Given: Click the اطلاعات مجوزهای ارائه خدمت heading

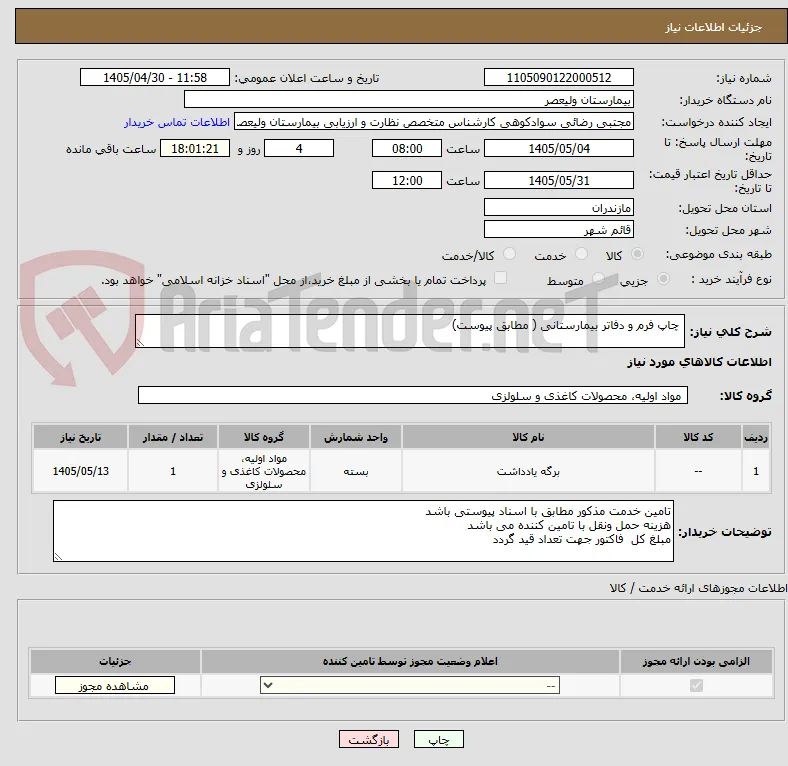Looking at the screenshot, I should 699,588.
